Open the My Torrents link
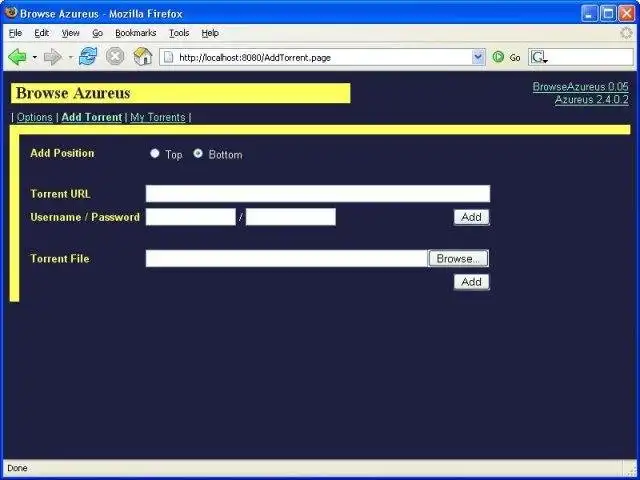Viewport: 640px width, 480px height. (x=158, y=118)
